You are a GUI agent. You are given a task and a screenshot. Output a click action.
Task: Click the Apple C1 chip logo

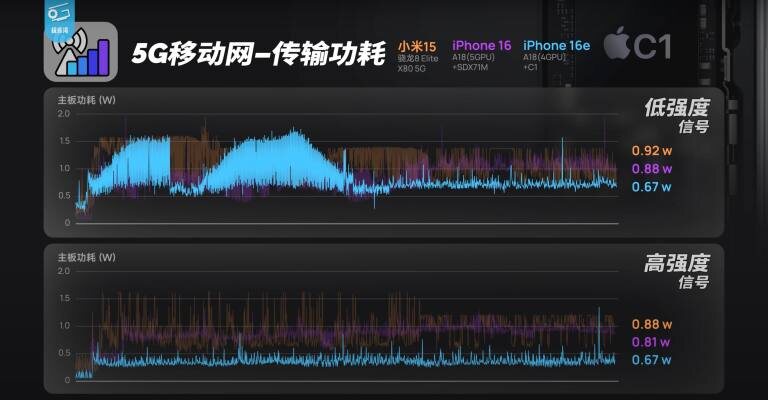tap(637, 45)
